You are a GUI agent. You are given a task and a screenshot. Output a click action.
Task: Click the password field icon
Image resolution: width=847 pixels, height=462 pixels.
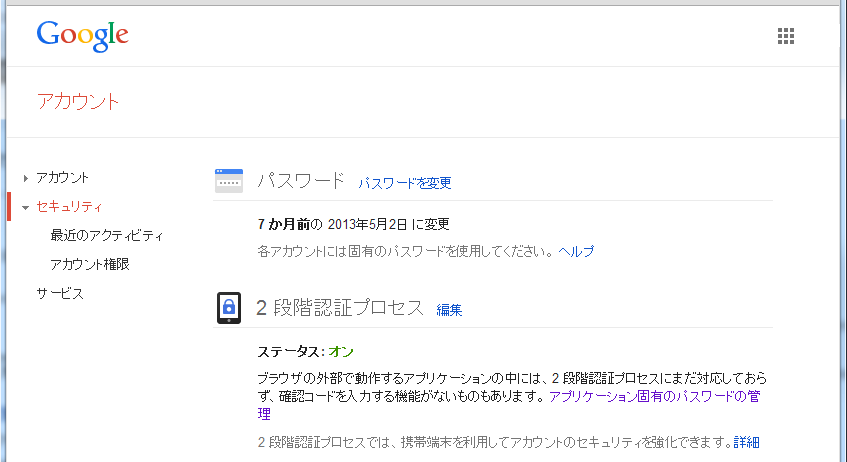[x=229, y=181]
